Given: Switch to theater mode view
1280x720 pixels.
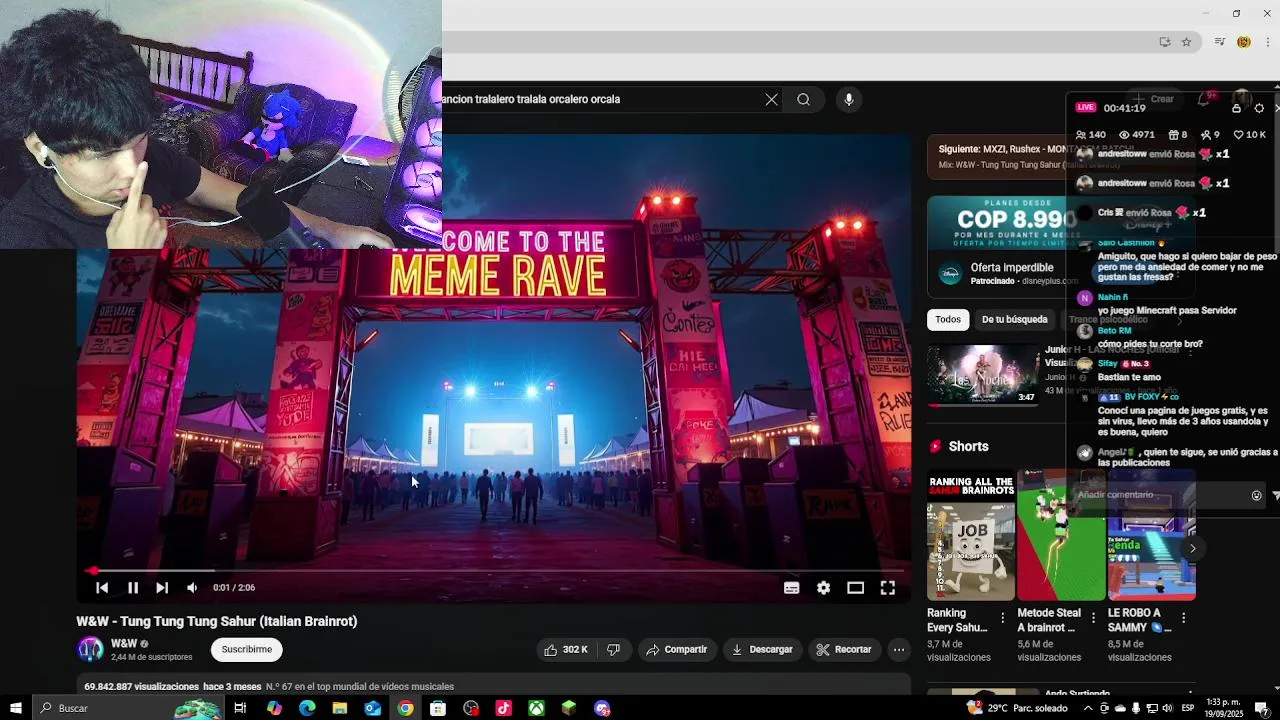Looking at the screenshot, I should 855,588.
